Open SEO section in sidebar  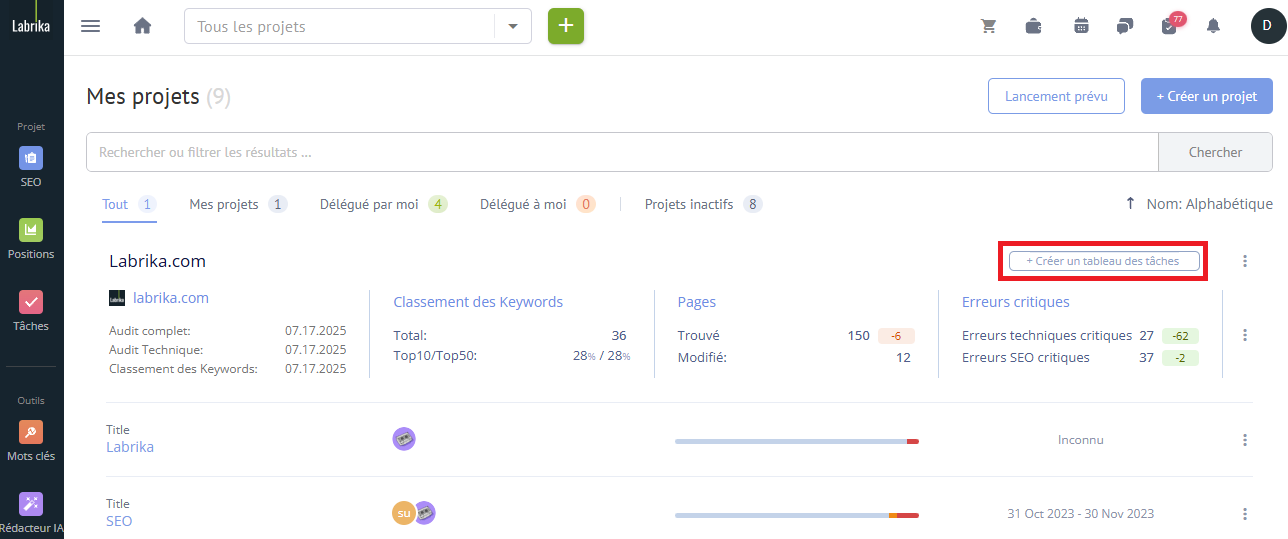click(31, 168)
